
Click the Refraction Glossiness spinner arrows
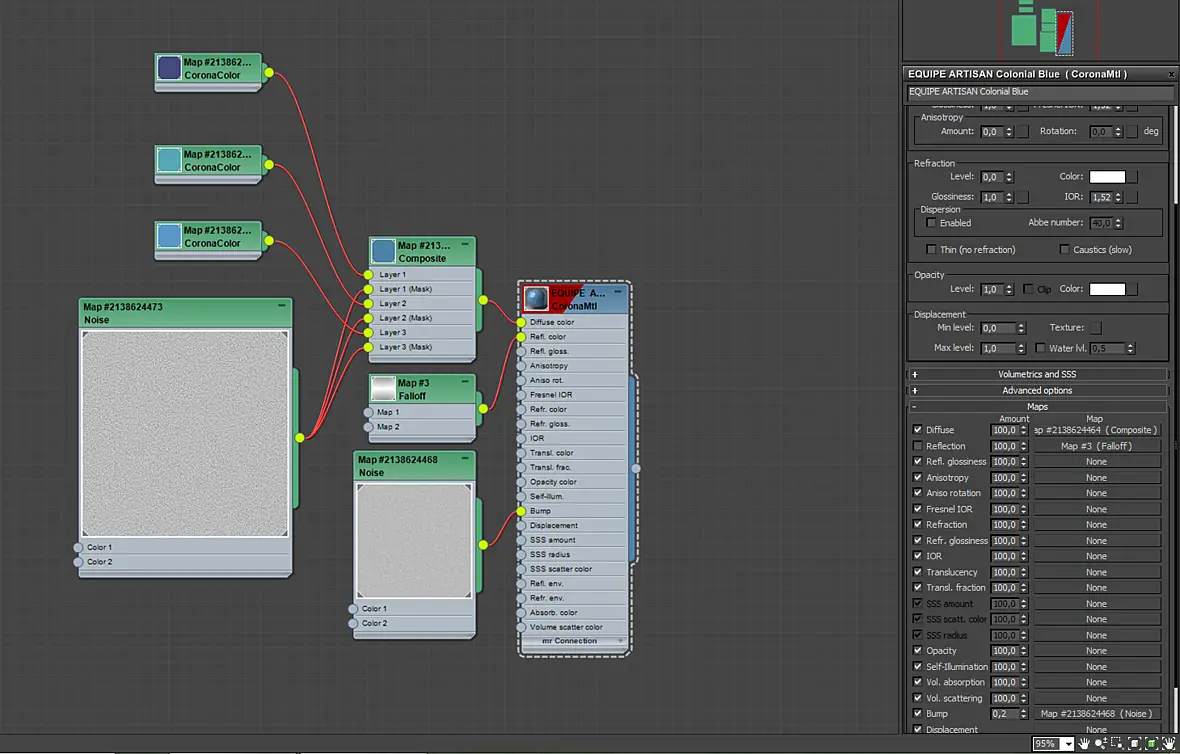[x=1008, y=197]
